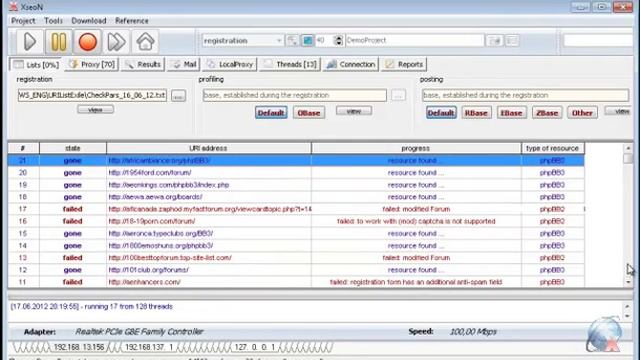The height and width of the screenshot is (360, 640).
Task: Select the aeonkings.com URL row
Action: click(x=296, y=185)
